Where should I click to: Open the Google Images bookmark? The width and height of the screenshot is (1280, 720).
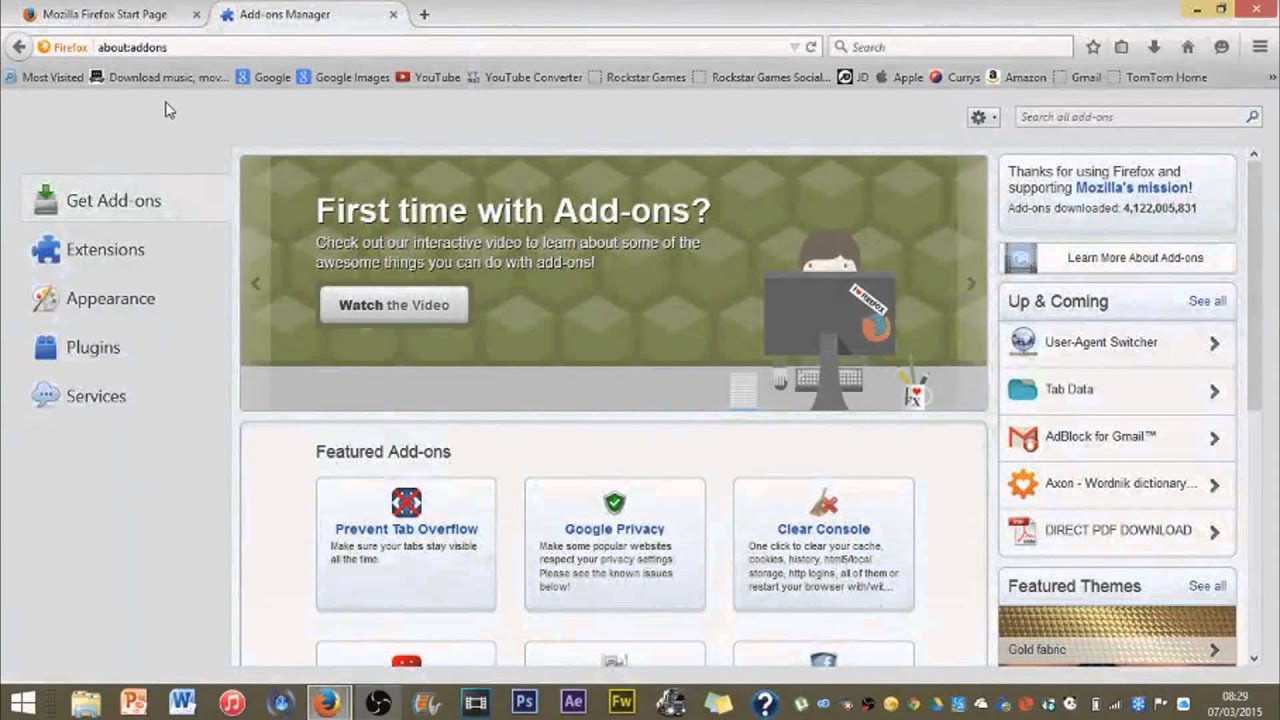tap(343, 77)
